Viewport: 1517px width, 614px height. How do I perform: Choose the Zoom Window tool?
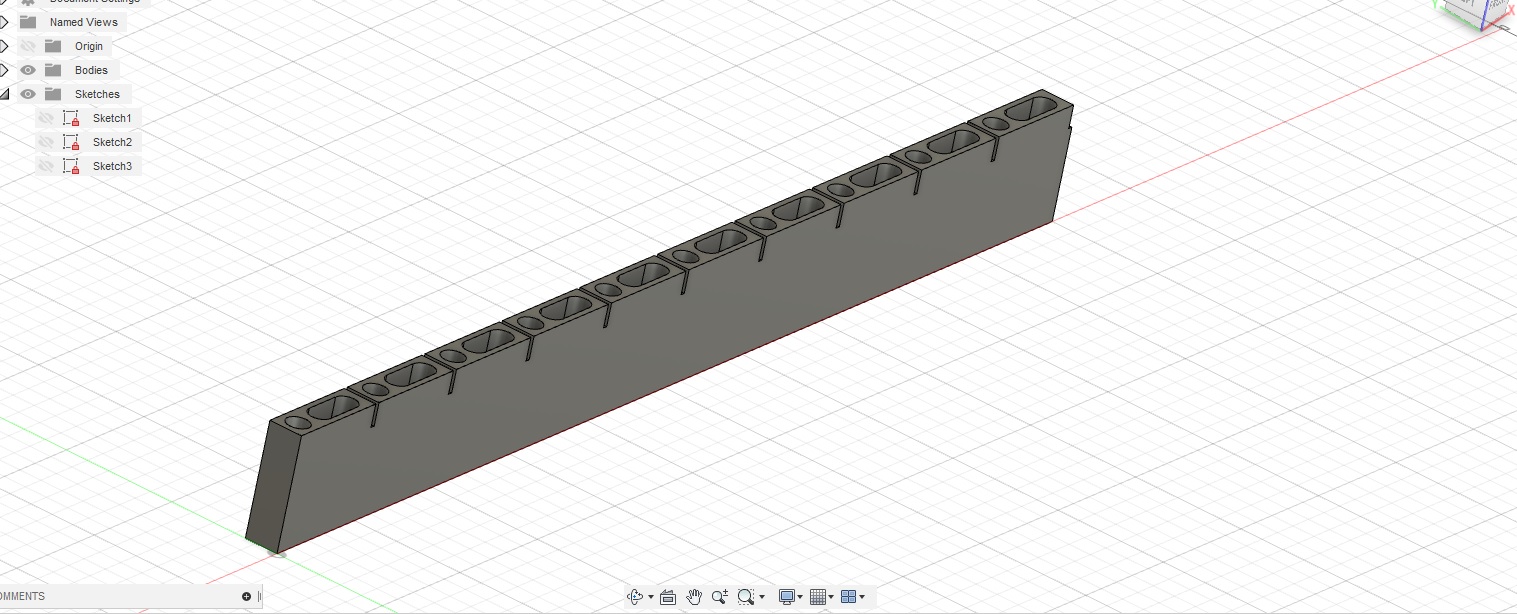[x=745, y=597]
